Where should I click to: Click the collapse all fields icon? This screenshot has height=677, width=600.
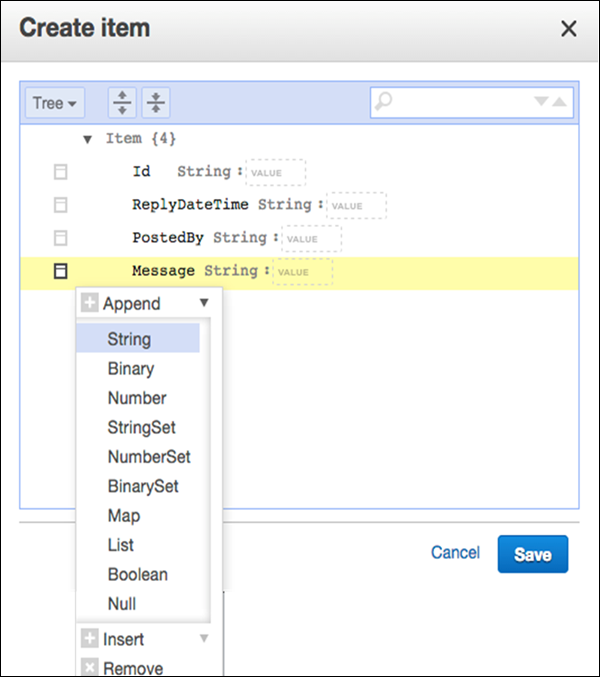(156, 102)
